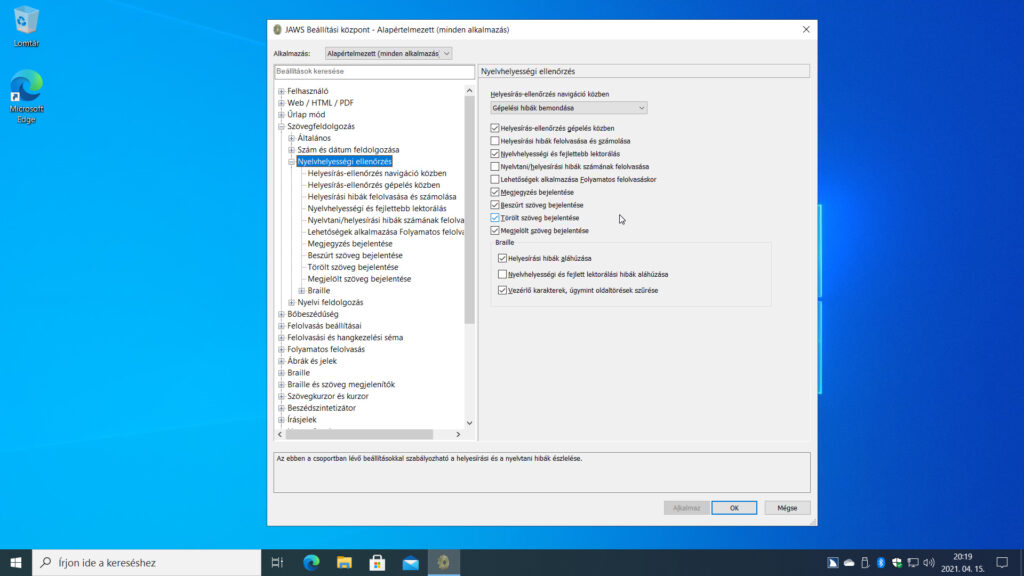Click the tree's scroll down arrow
Screen dimensions: 1024x576
(x=470, y=423)
